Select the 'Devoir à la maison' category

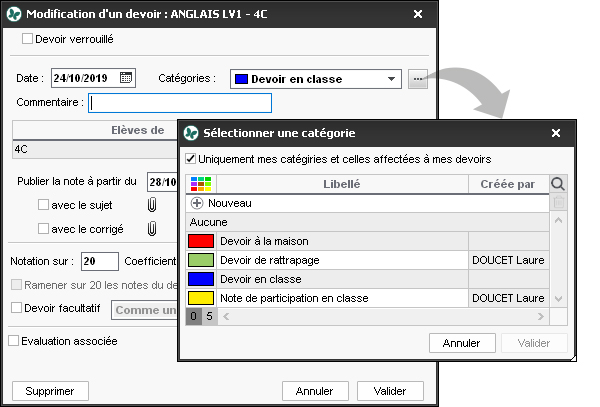click(367, 241)
